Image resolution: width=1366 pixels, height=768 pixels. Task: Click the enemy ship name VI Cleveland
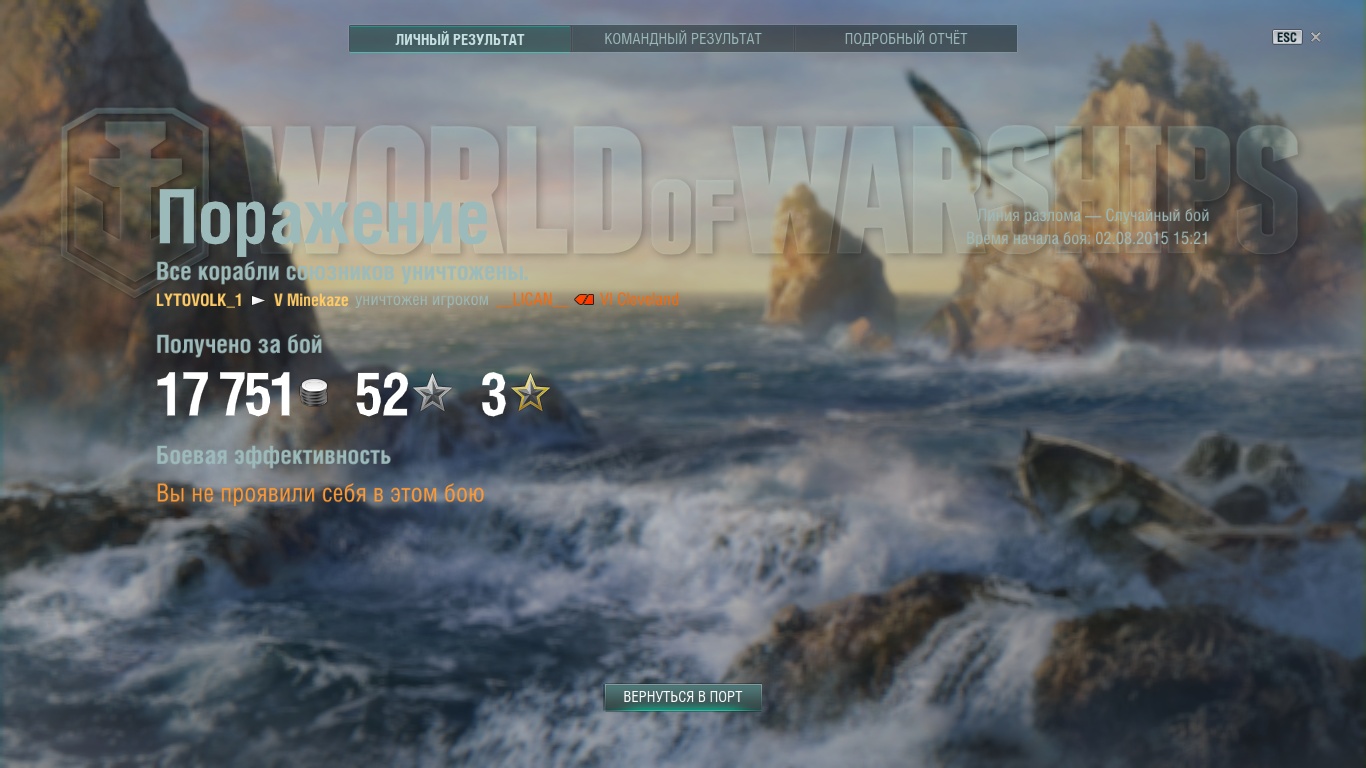(640, 300)
